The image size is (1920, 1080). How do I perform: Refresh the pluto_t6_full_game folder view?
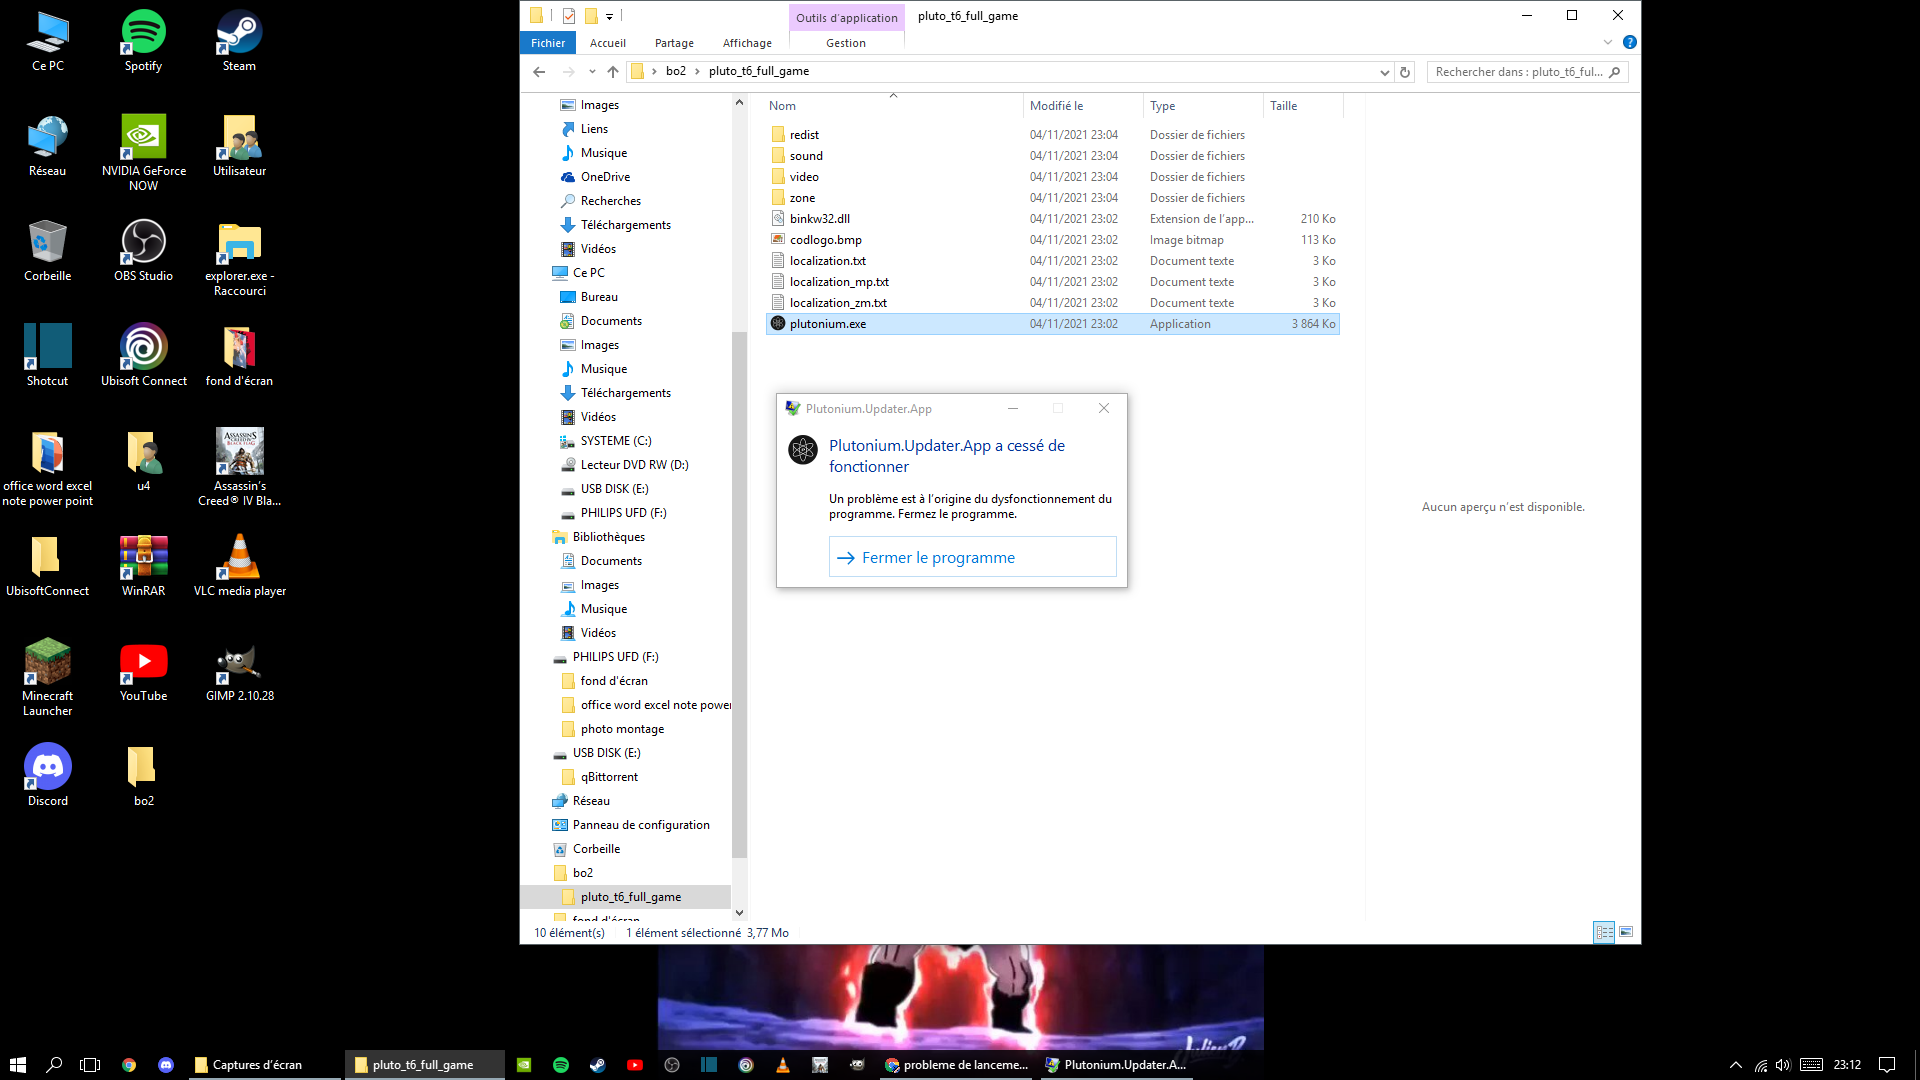[1405, 72]
